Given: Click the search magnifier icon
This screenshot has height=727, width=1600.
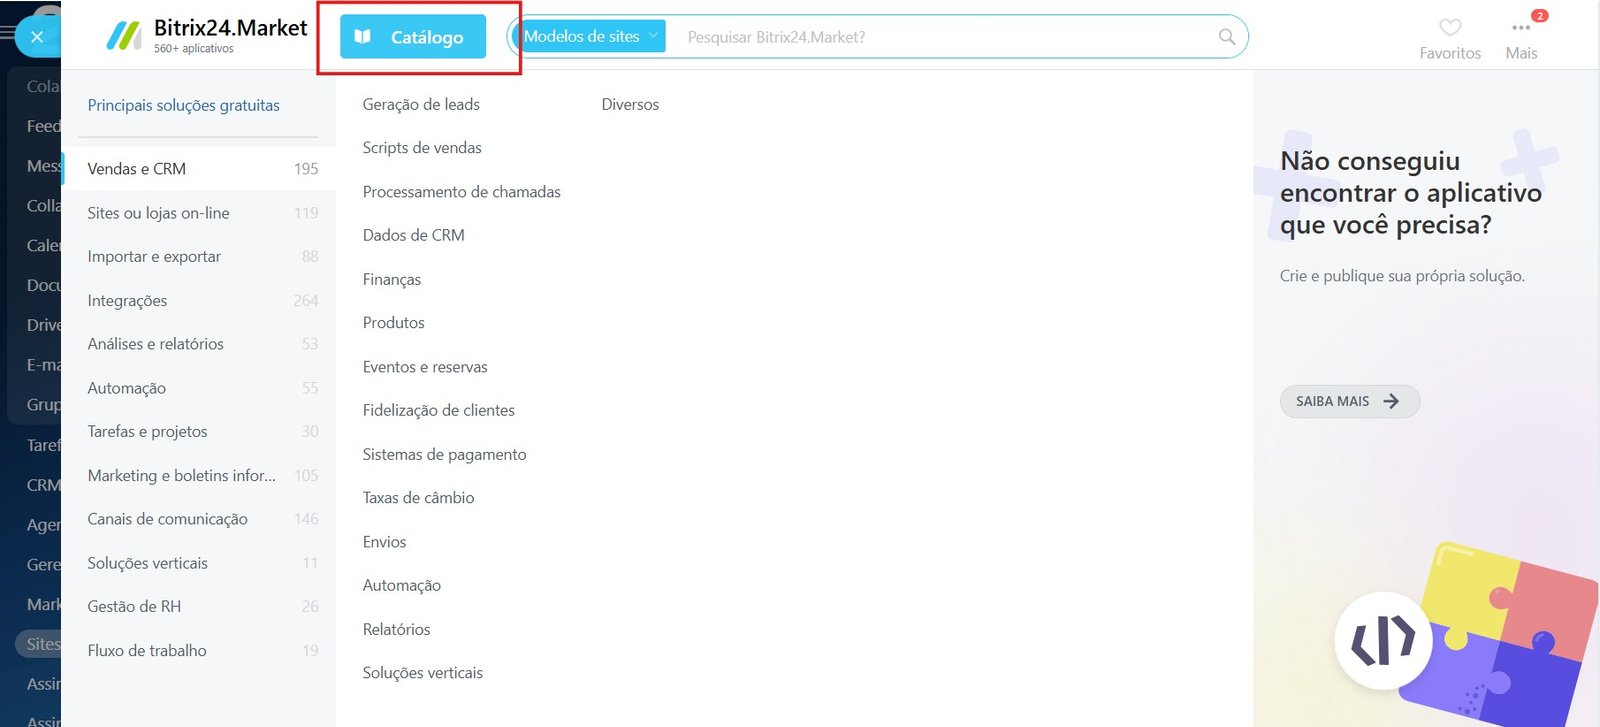Looking at the screenshot, I should [1227, 37].
